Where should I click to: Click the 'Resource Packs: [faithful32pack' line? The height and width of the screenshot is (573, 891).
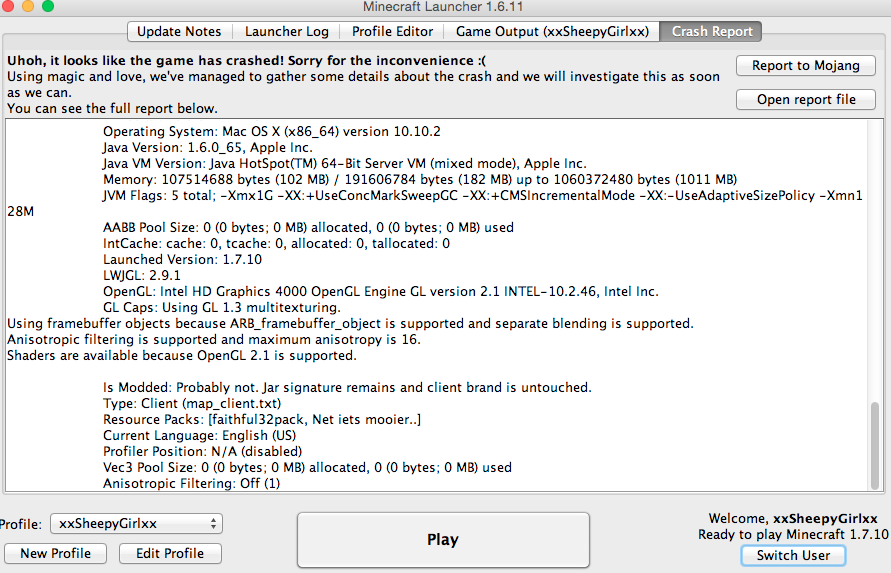pos(262,419)
